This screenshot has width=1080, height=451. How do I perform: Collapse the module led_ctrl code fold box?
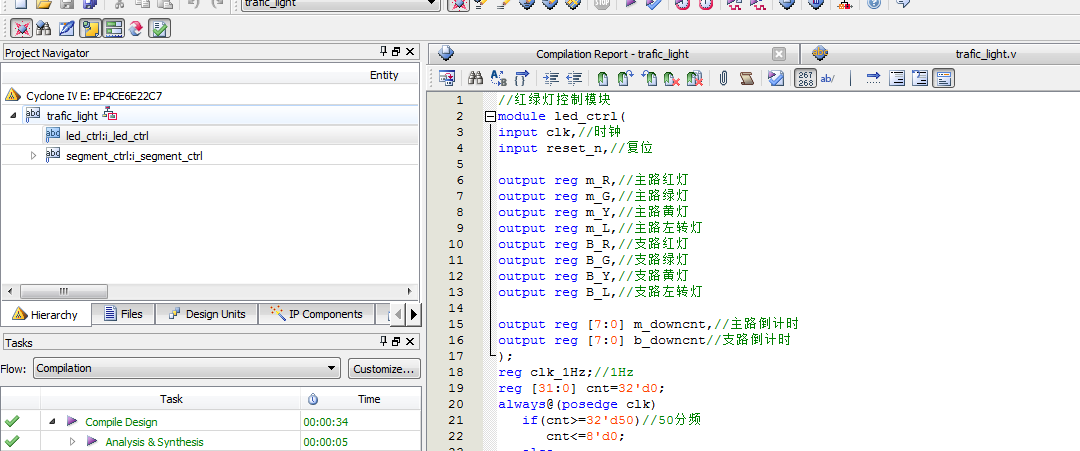(x=490, y=117)
